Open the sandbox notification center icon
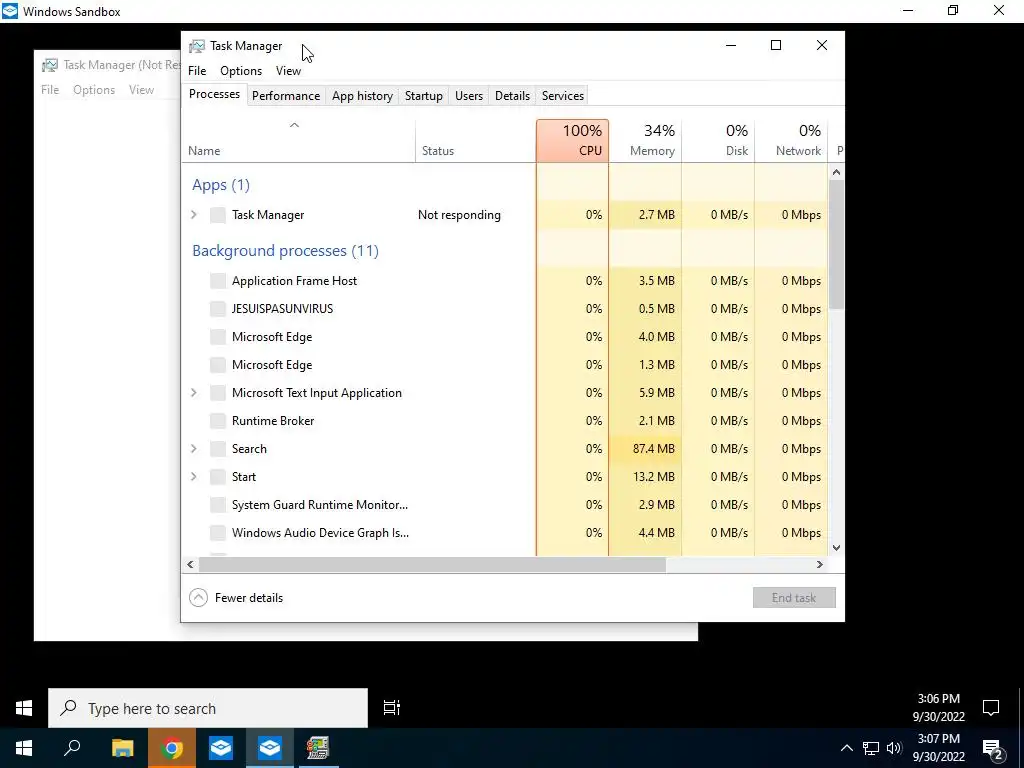 point(991,708)
